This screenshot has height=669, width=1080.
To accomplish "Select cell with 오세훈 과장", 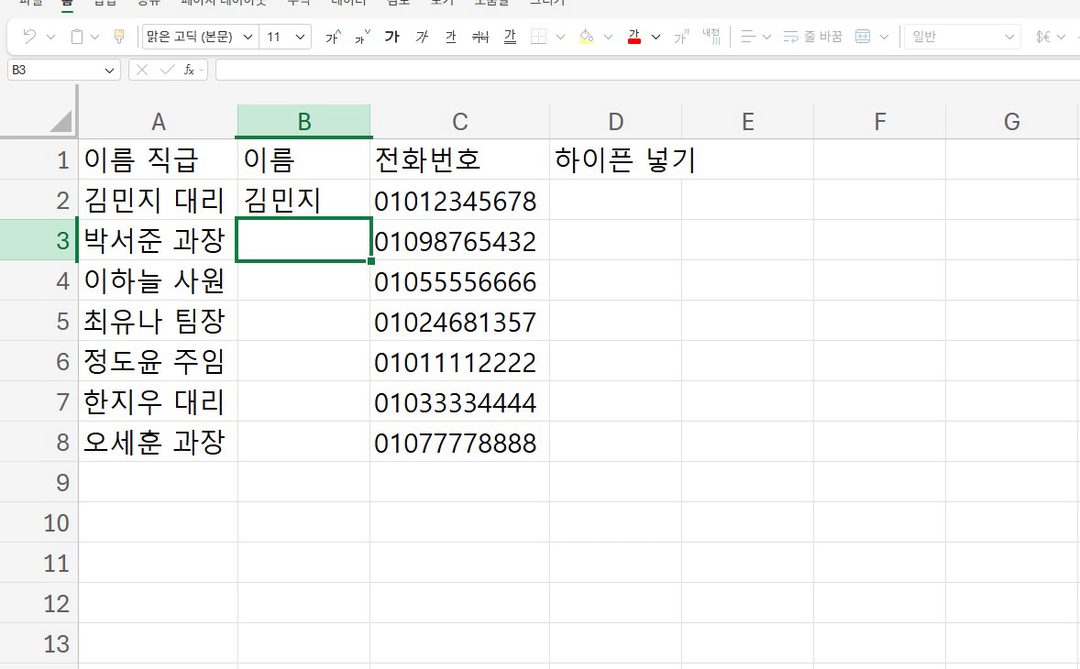I will click(x=158, y=442).
